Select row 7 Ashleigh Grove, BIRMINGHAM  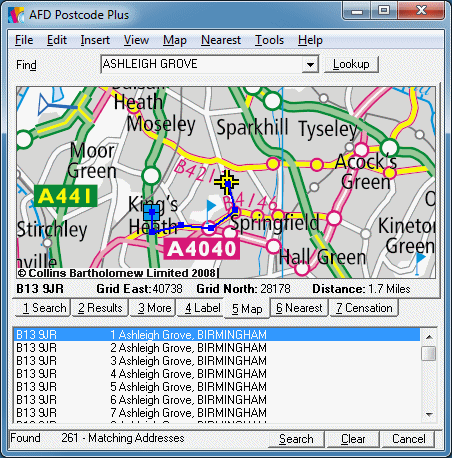[217, 413]
